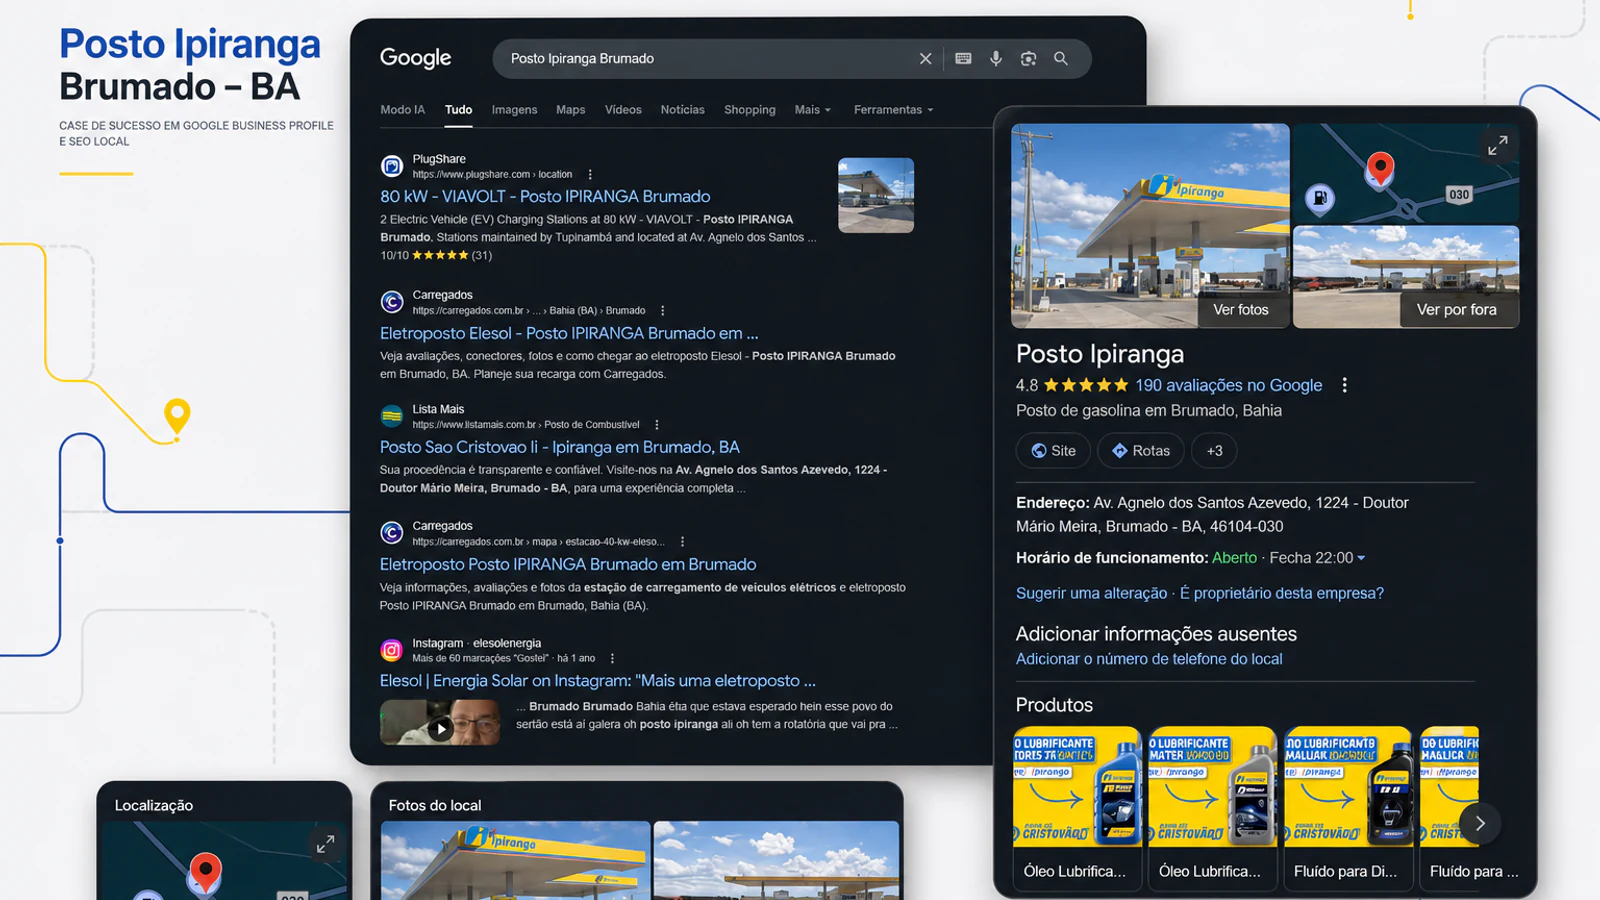Open Eletroposto Elesol - Posto IPIRANGA link
This screenshot has width=1600, height=900.
pyautogui.click(x=569, y=333)
